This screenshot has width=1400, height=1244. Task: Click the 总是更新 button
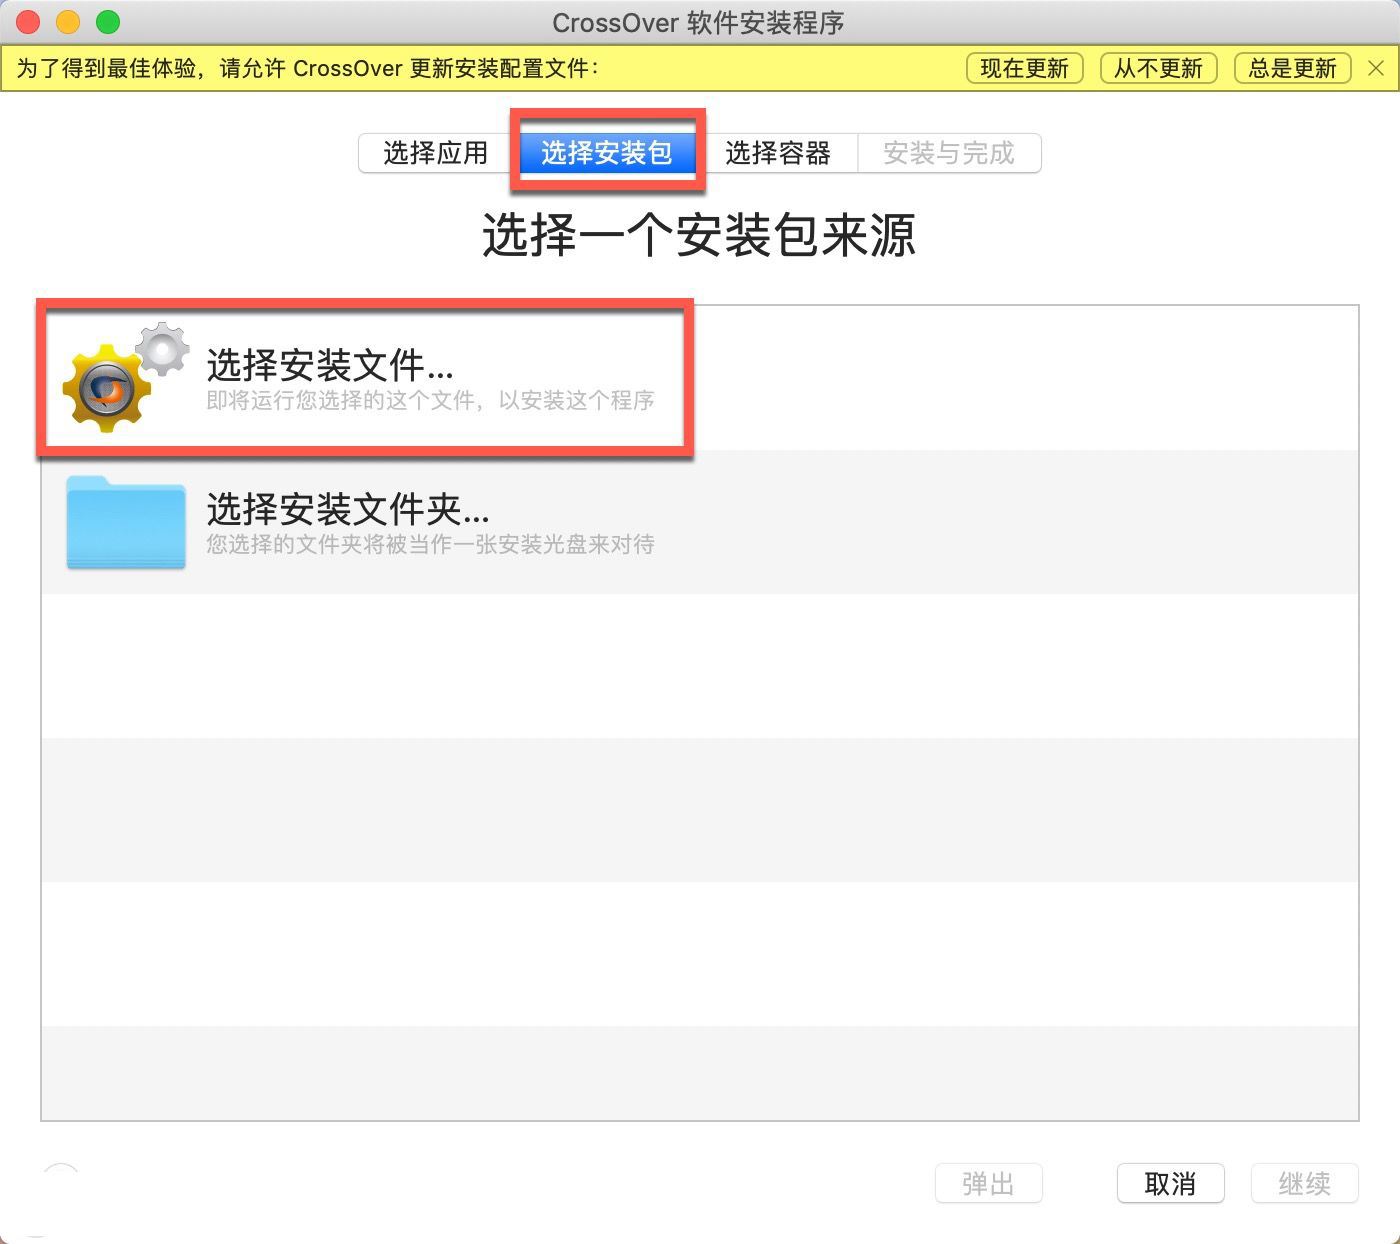tap(1292, 68)
